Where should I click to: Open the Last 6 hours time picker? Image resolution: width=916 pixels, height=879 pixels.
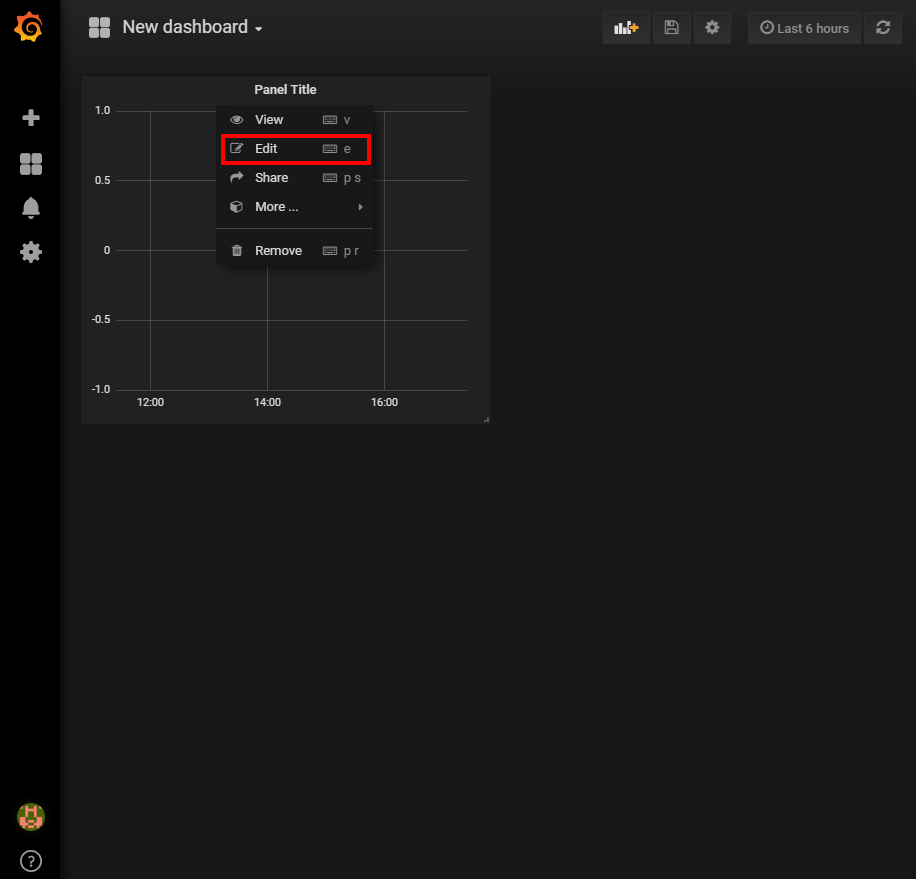pos(803,27)
